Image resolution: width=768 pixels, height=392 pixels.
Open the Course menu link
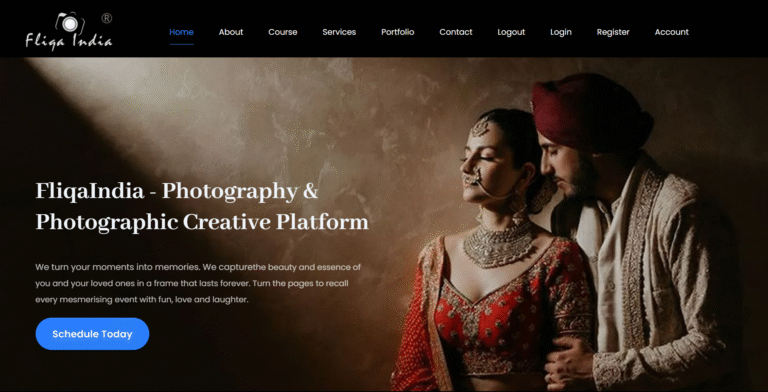[x=283, y=32]
